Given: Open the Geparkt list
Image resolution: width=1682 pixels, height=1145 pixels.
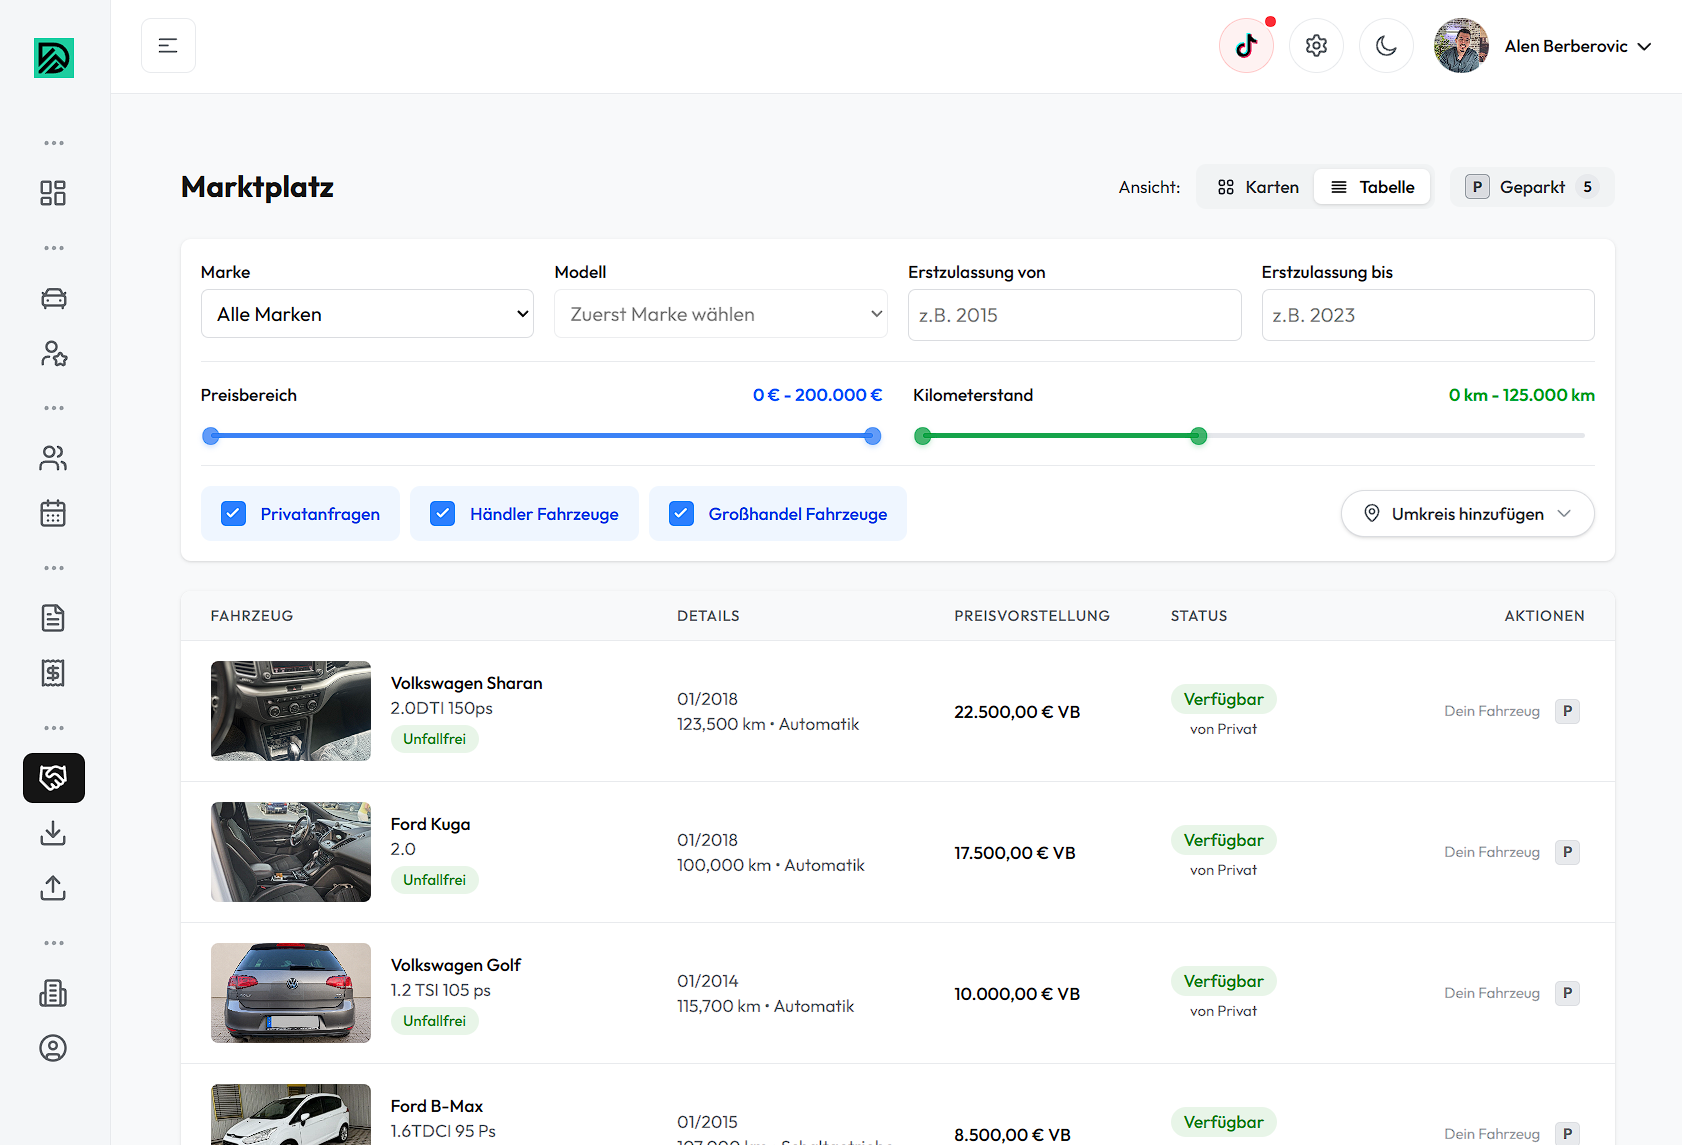Looking at the screenshot, I should tap(1532, 187).
